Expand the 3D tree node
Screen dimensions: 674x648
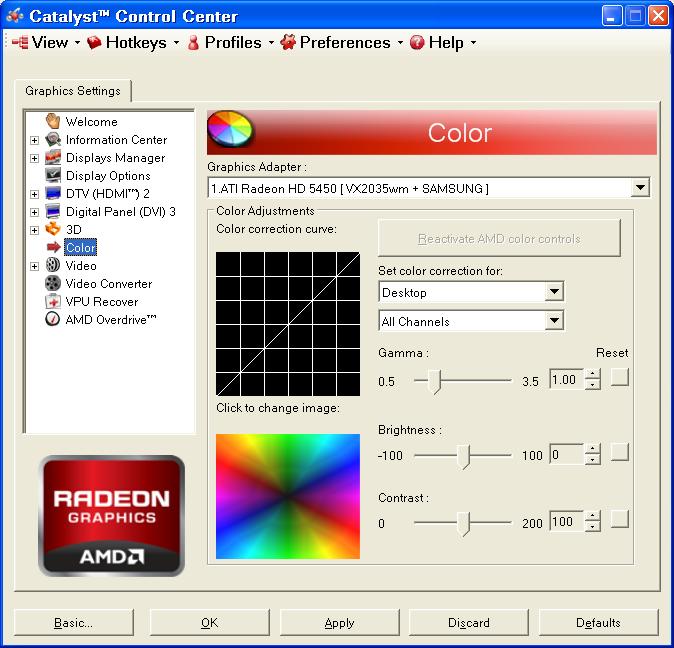(35, 230)
